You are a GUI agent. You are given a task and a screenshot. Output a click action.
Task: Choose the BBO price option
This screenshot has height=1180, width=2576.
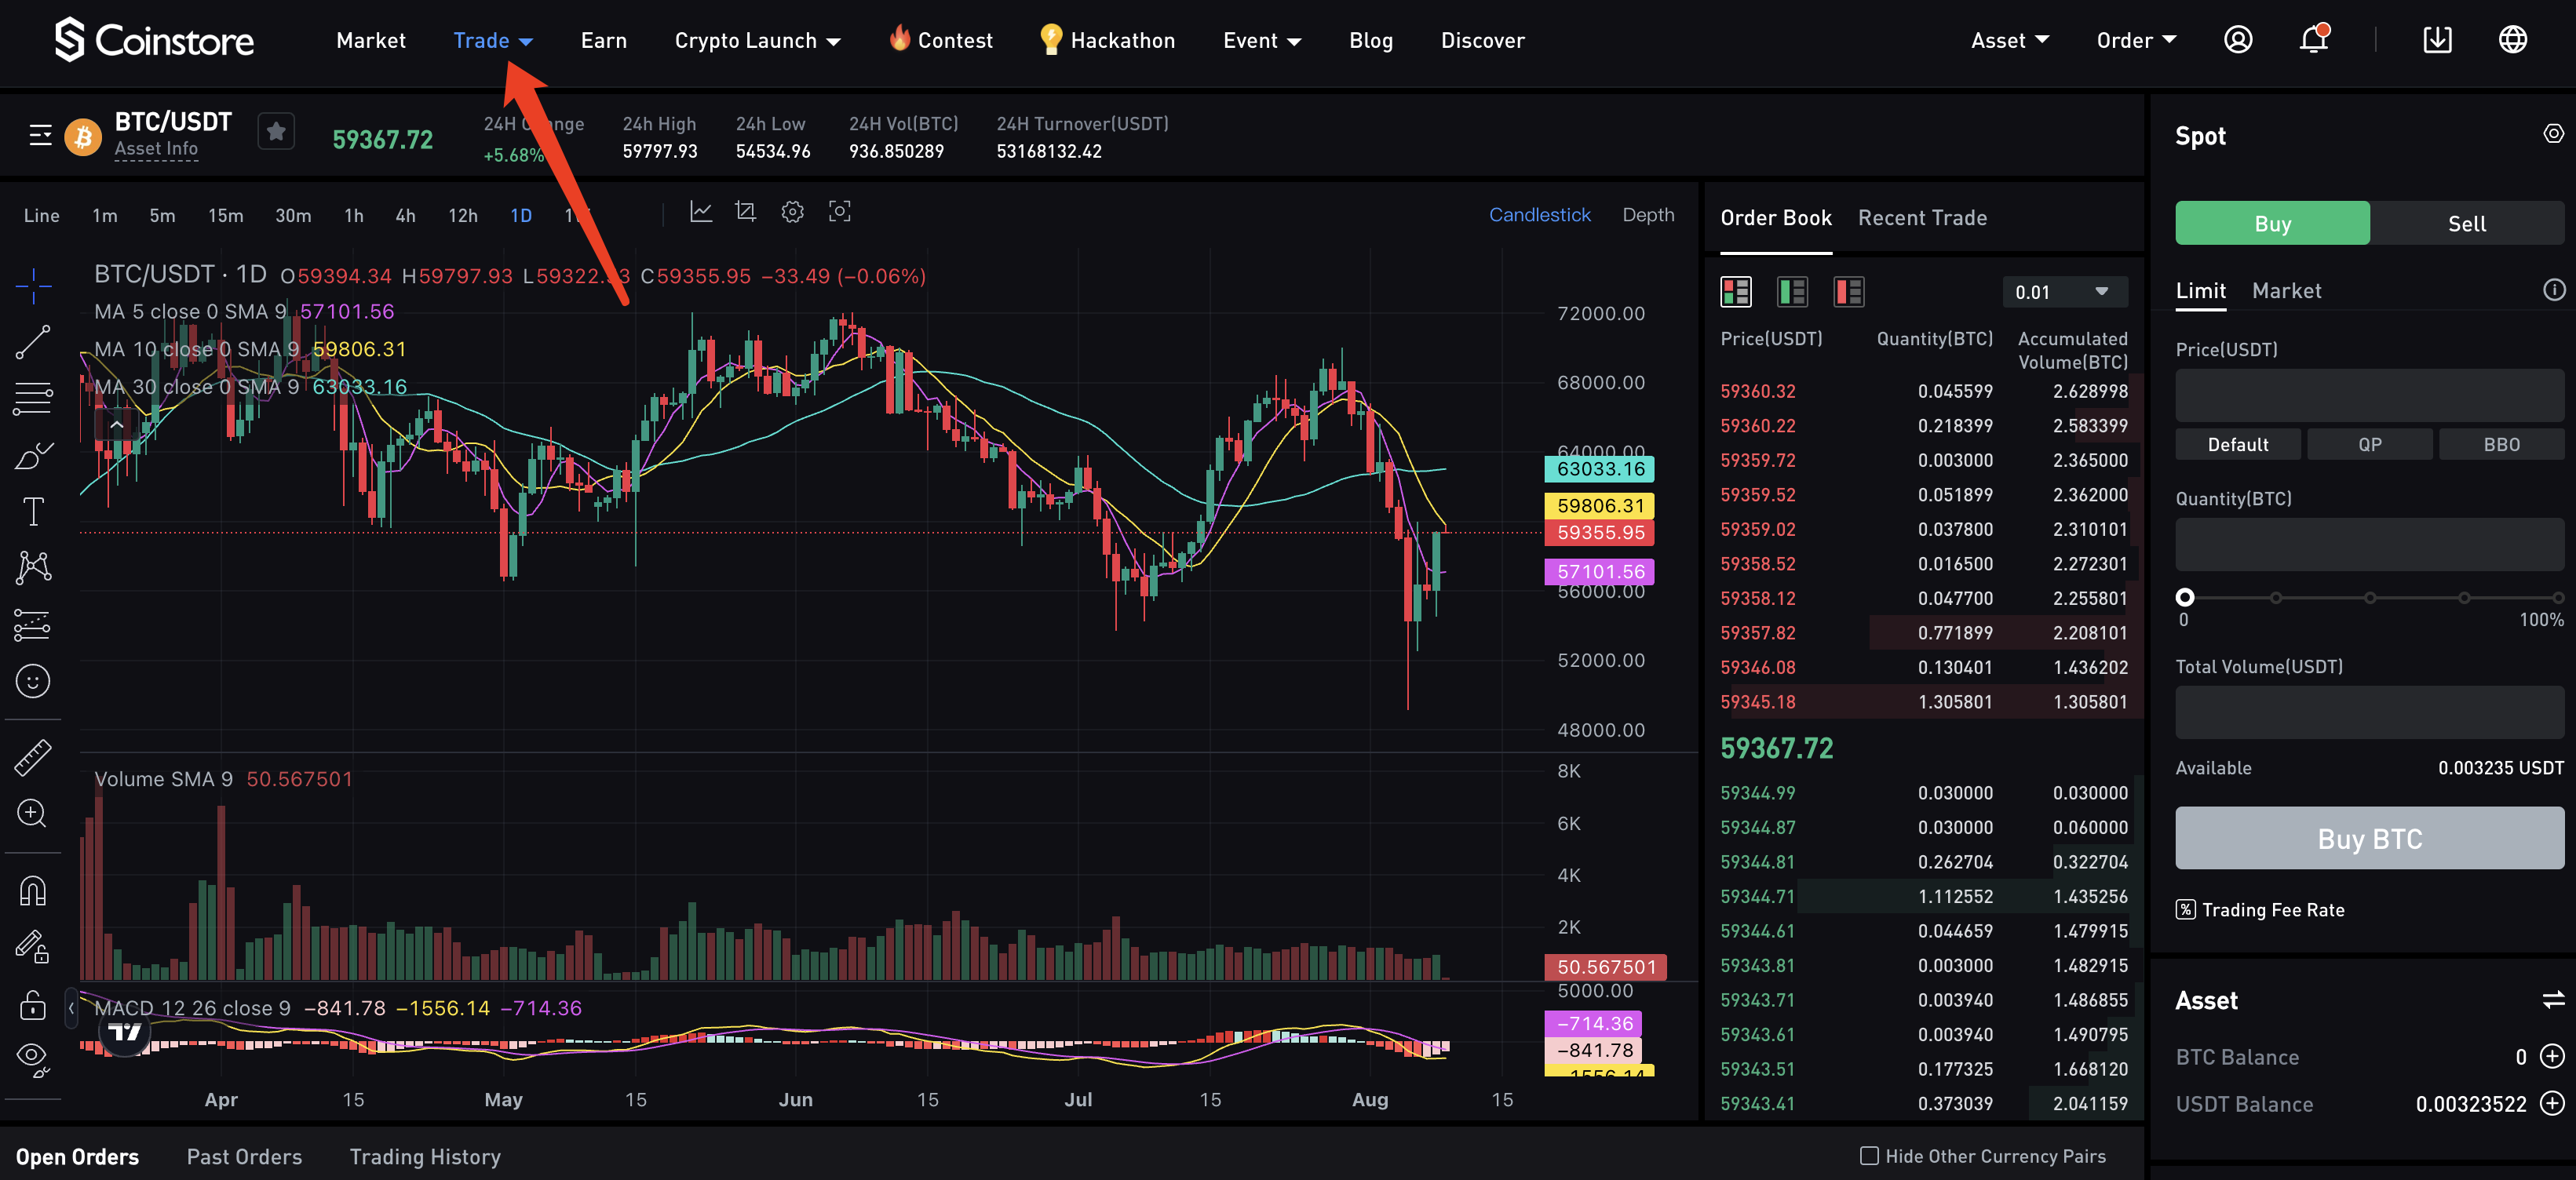[2502, 444]
